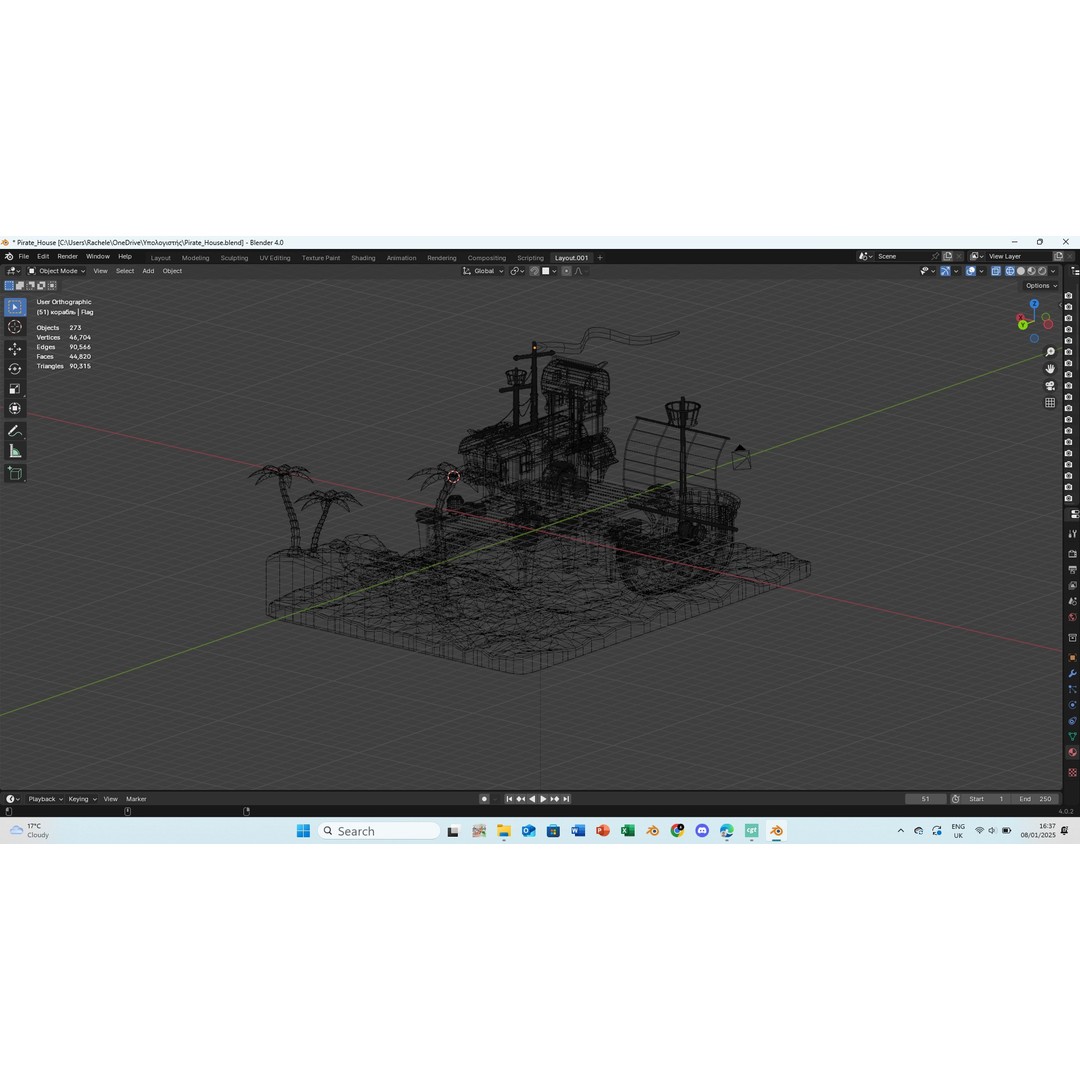
Task: Select the Measure tool
Action: coord(14,451)
